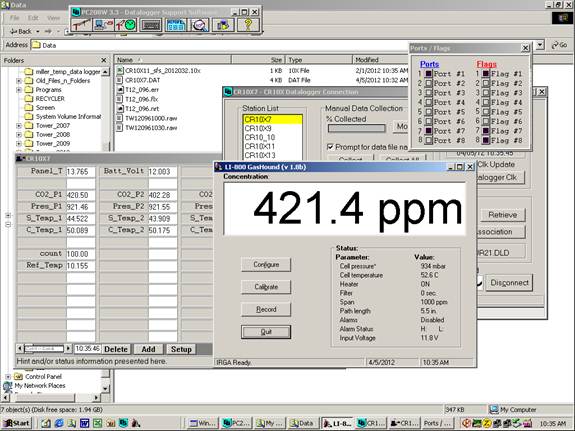Open the PC208W Report tool (blue grid icon)

pos(176,25)
